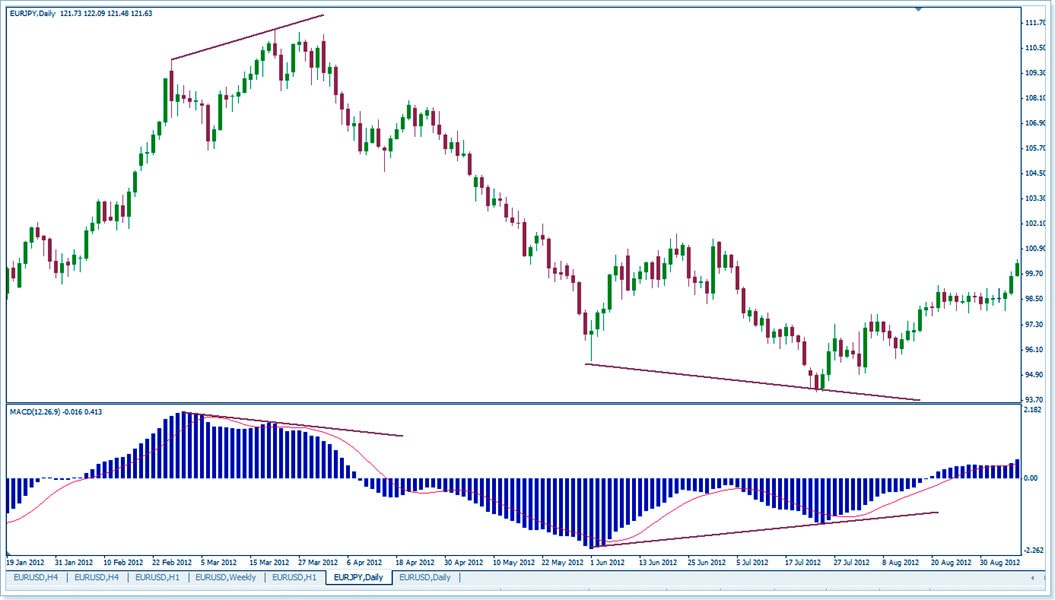Open the second EURUSD,H4 chart tab
Viewport: 1055px width, 600px height.
(x=99, y=578)
